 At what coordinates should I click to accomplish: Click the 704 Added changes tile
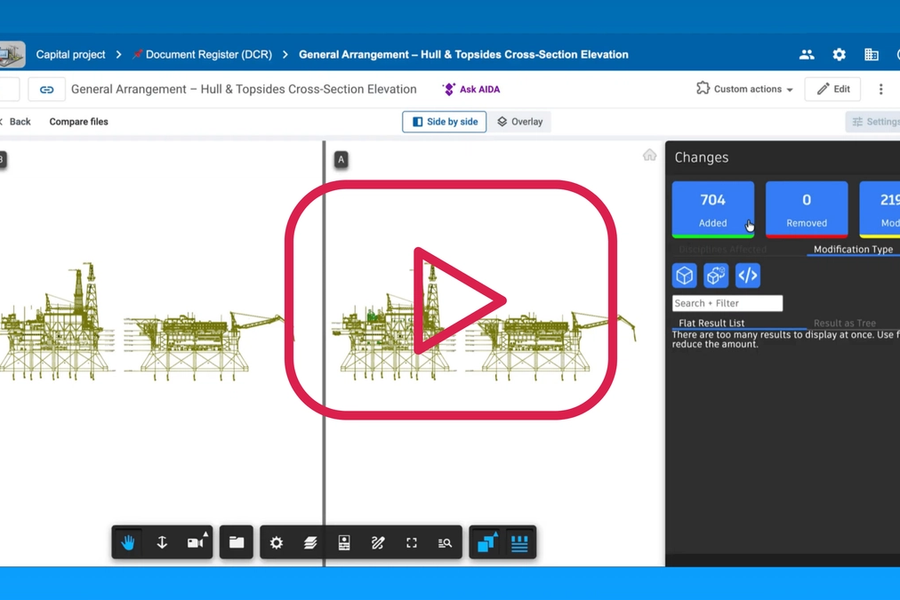(713, 210)
